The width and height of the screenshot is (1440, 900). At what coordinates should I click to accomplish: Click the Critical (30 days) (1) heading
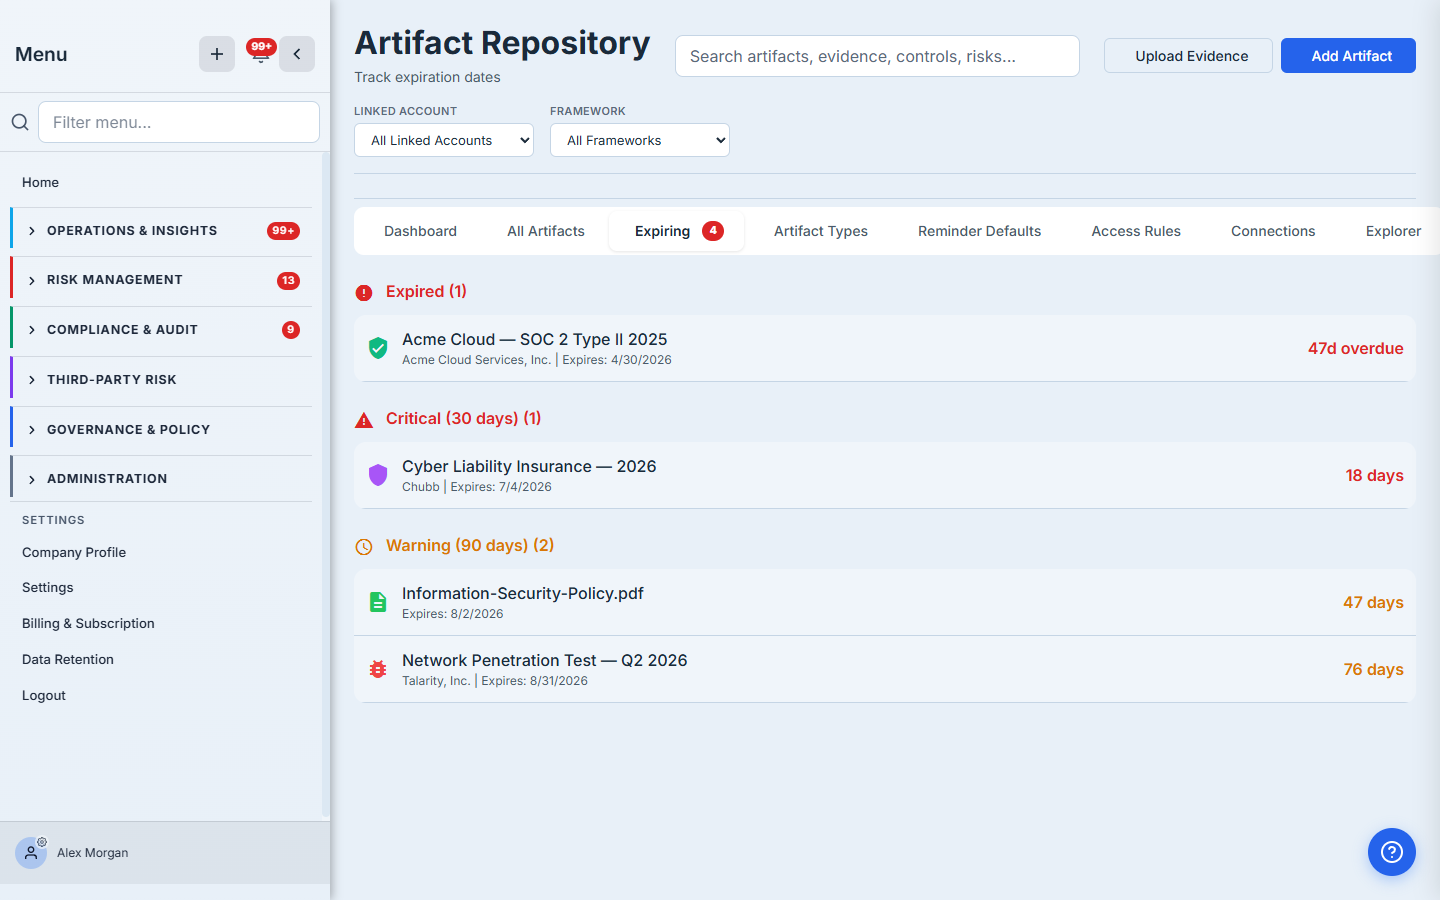463,418
